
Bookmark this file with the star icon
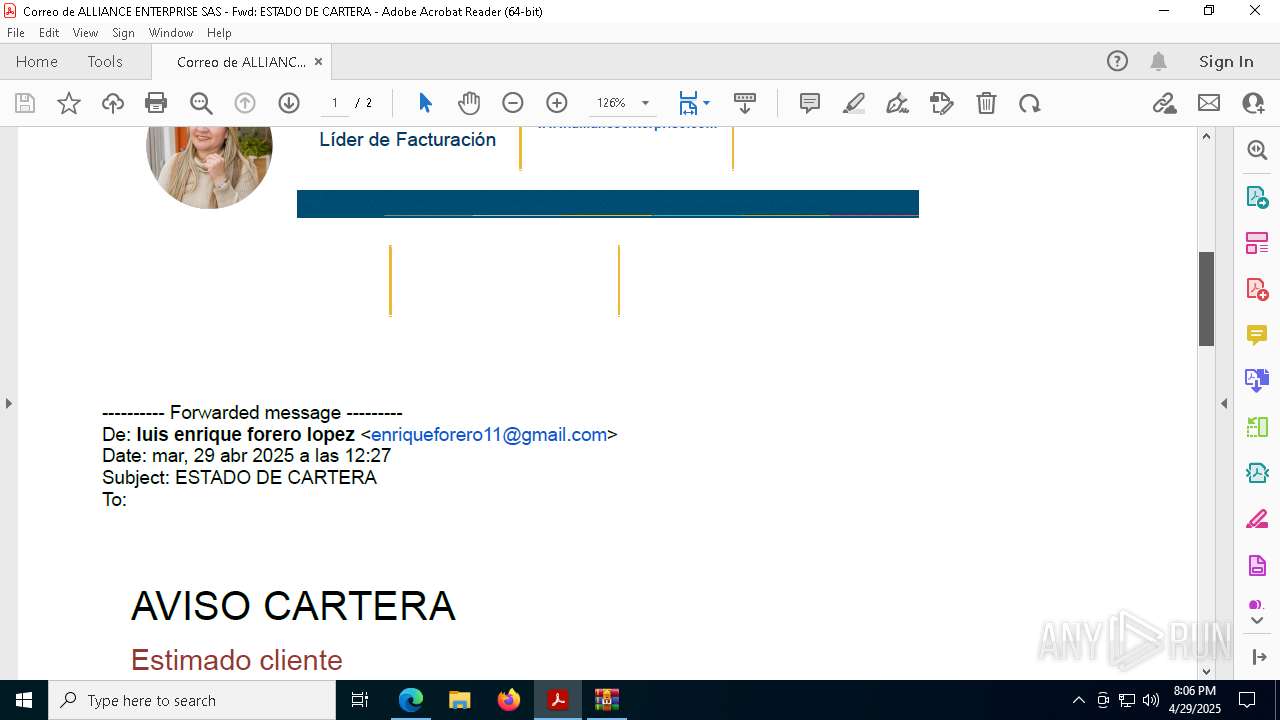[x=69, y=103]
